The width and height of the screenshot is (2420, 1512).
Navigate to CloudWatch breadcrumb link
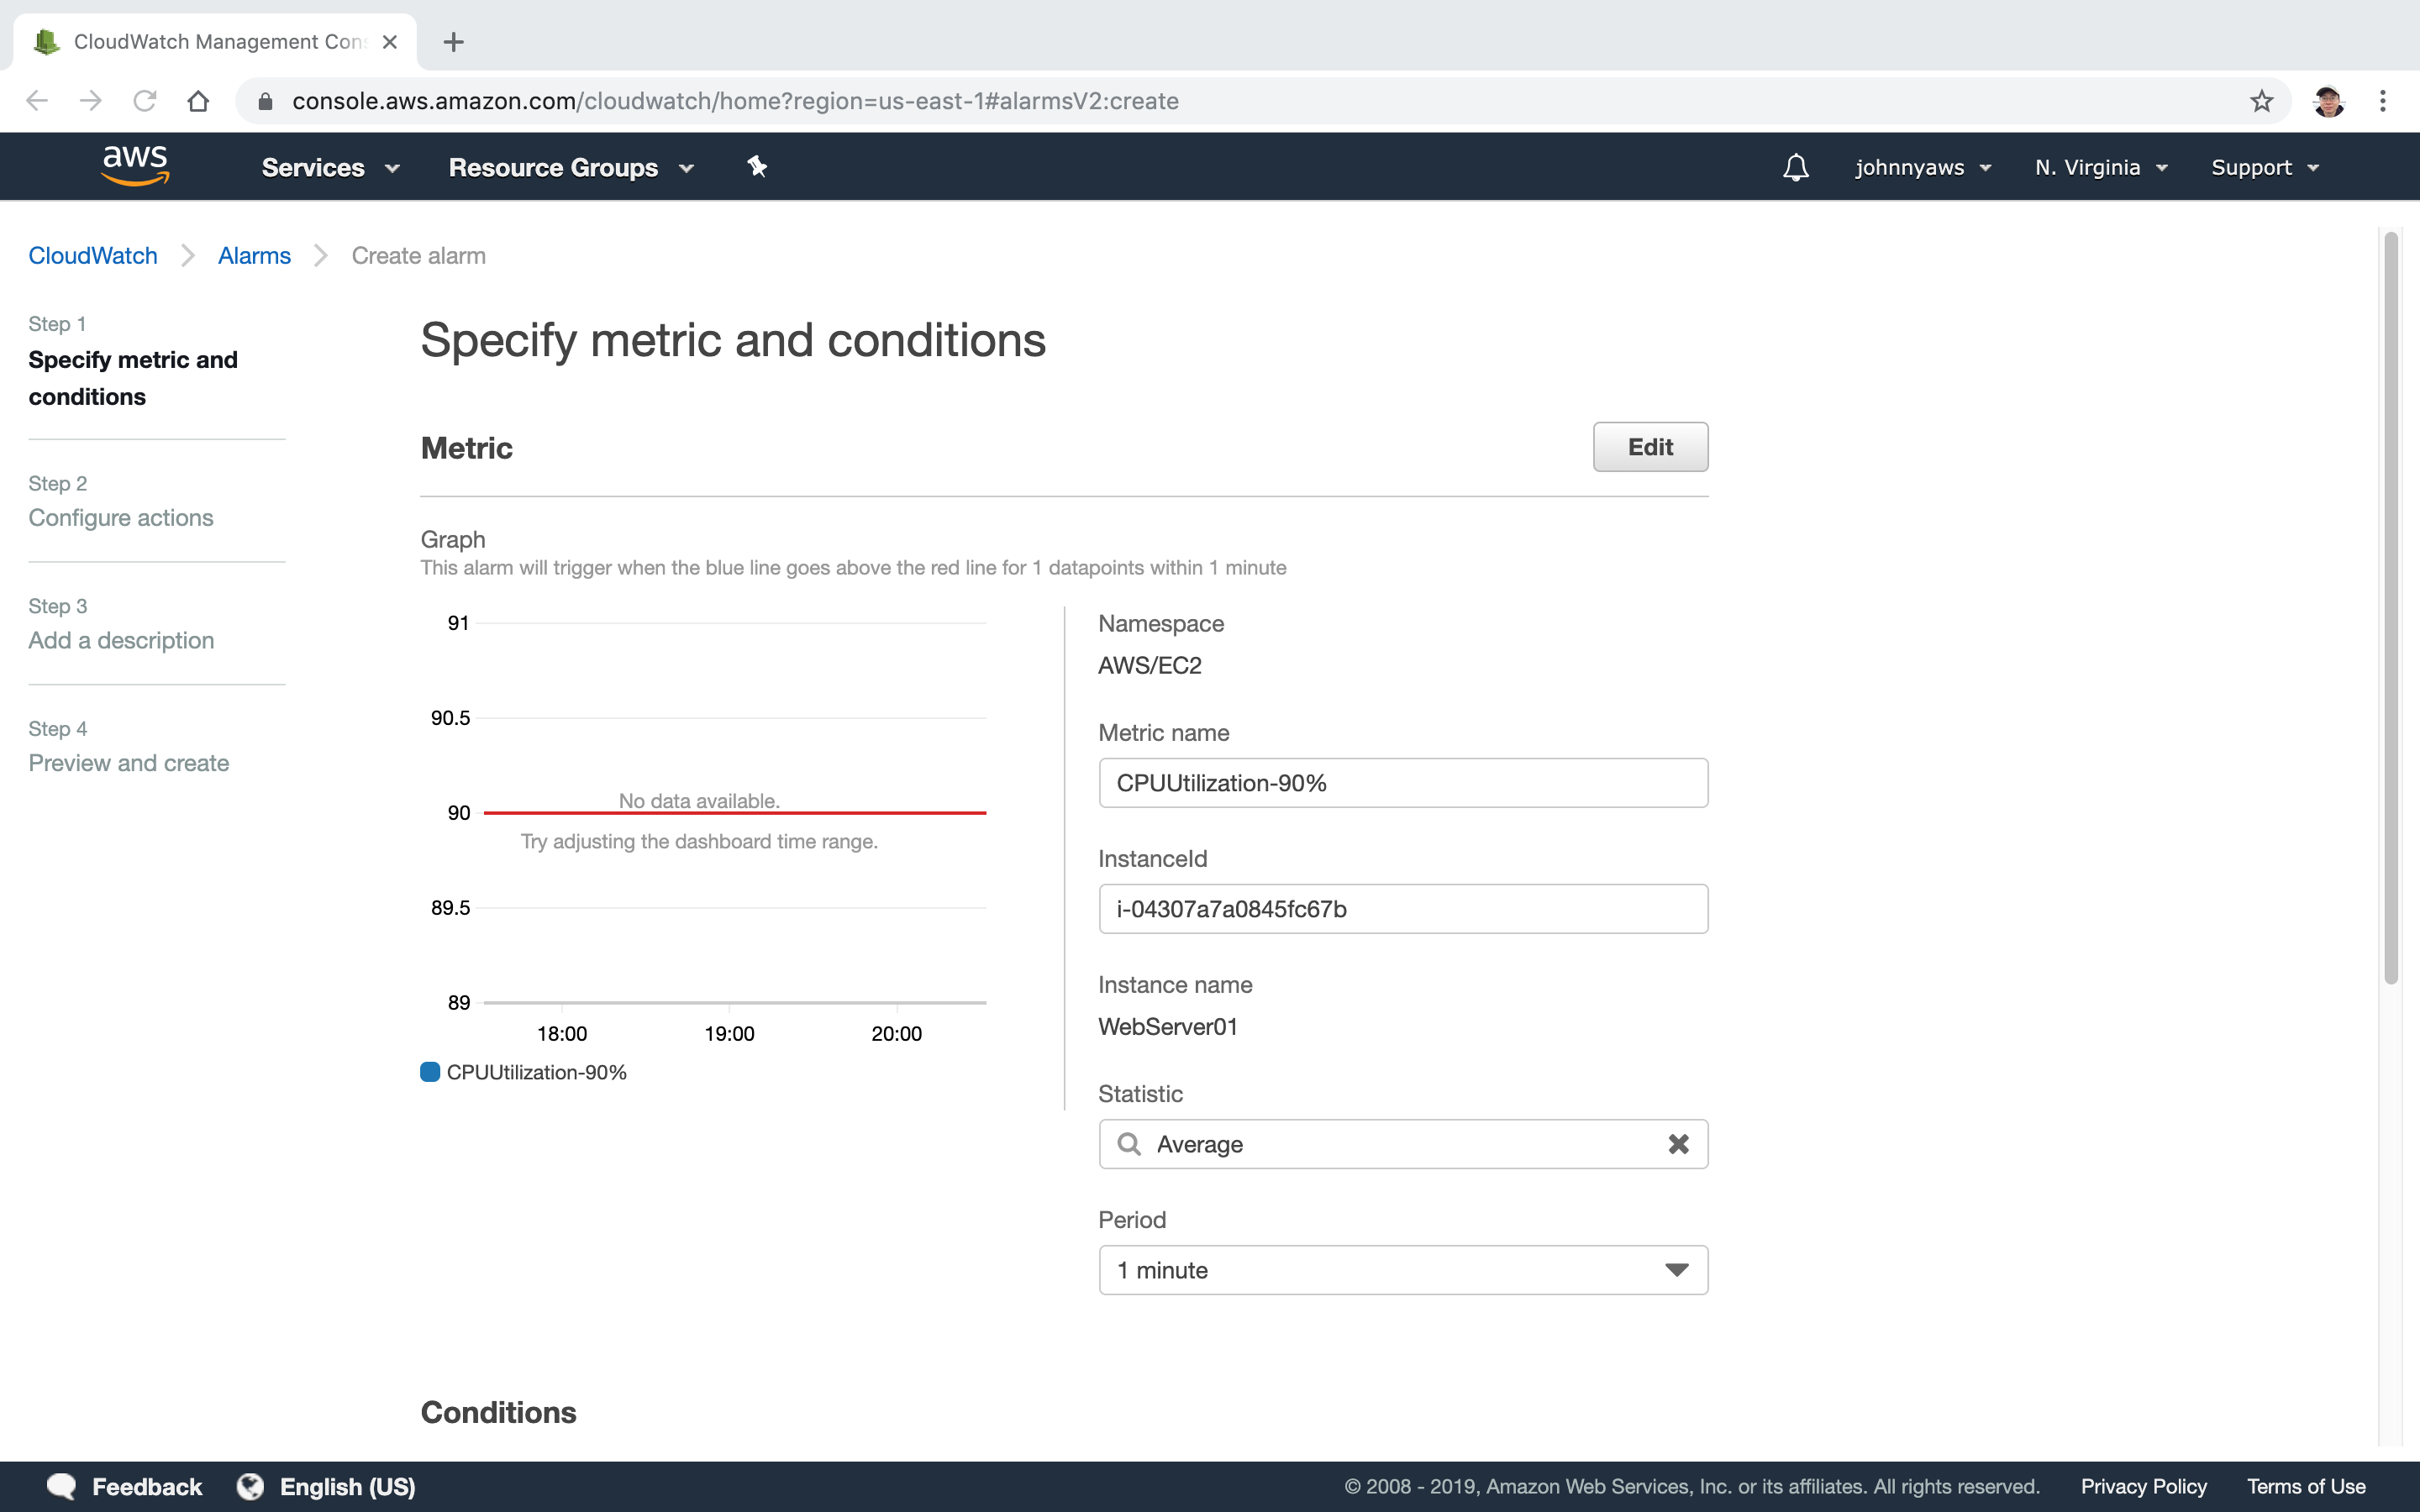[x=93, y=256]
